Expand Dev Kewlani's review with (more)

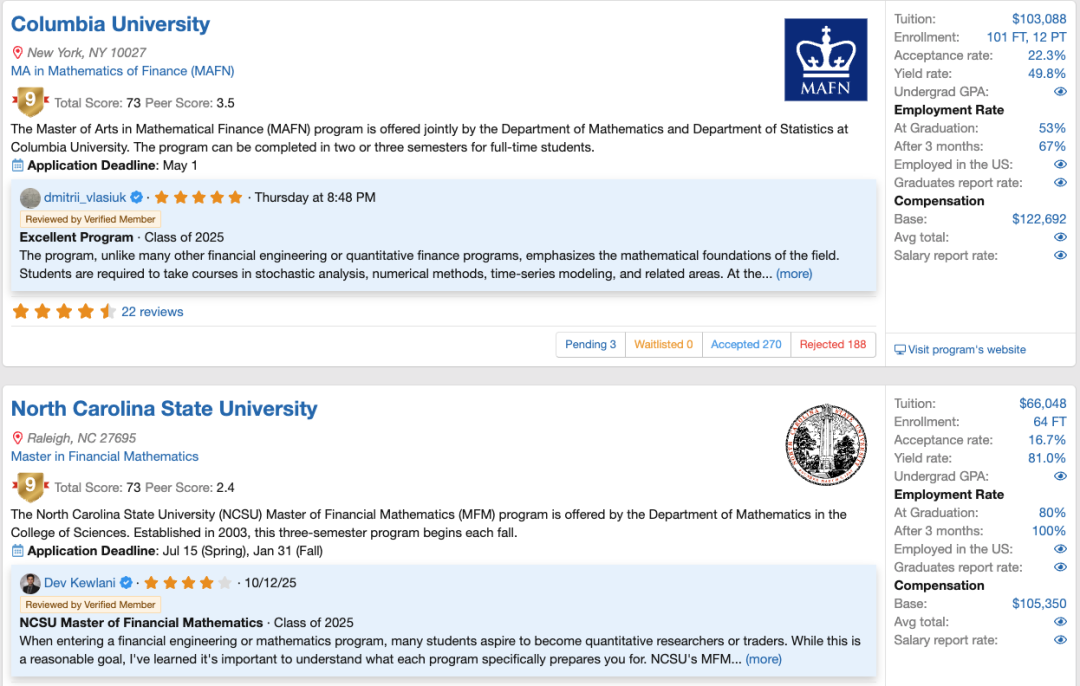763,659
